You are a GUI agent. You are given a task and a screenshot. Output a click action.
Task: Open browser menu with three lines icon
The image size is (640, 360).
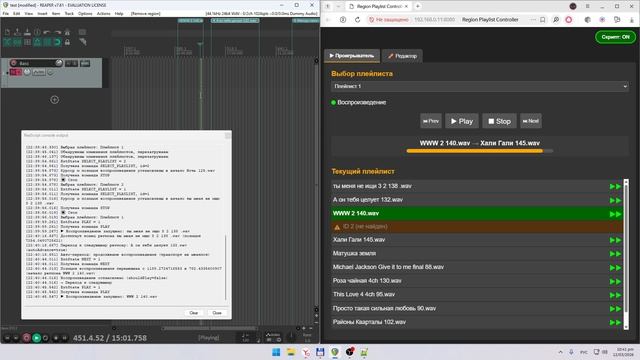tap(587, 6)
